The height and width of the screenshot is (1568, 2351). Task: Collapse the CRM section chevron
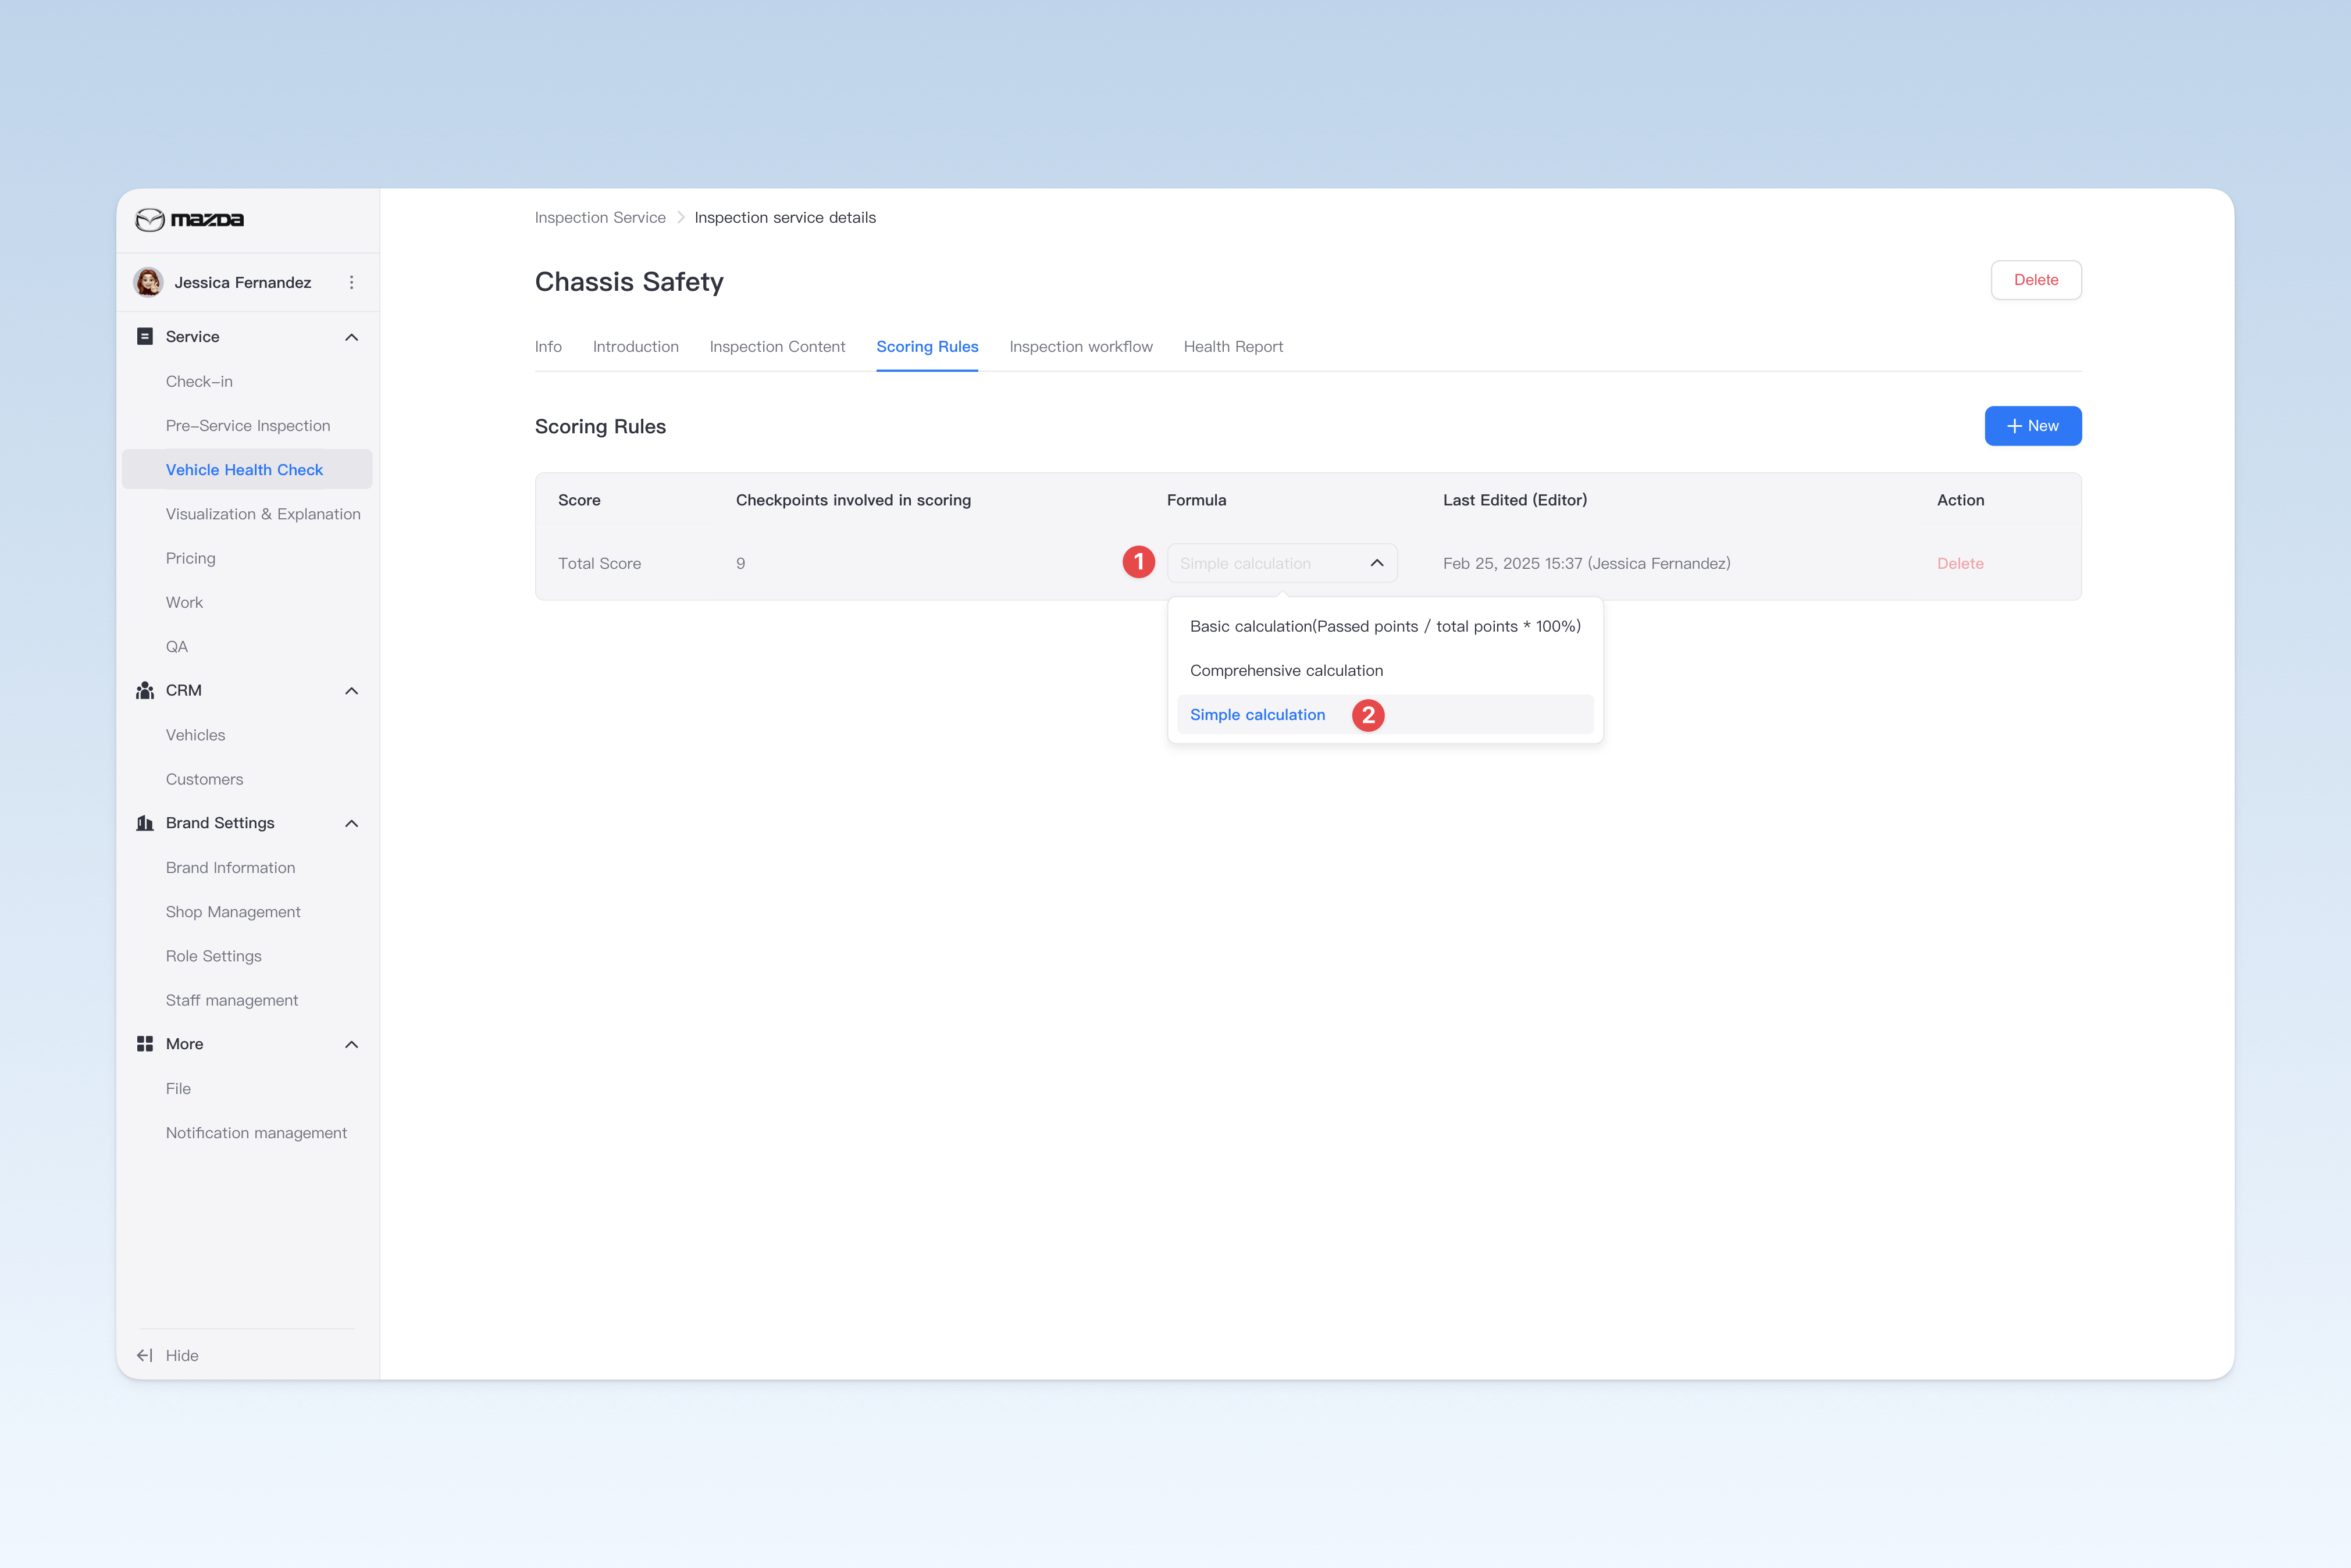352,691
